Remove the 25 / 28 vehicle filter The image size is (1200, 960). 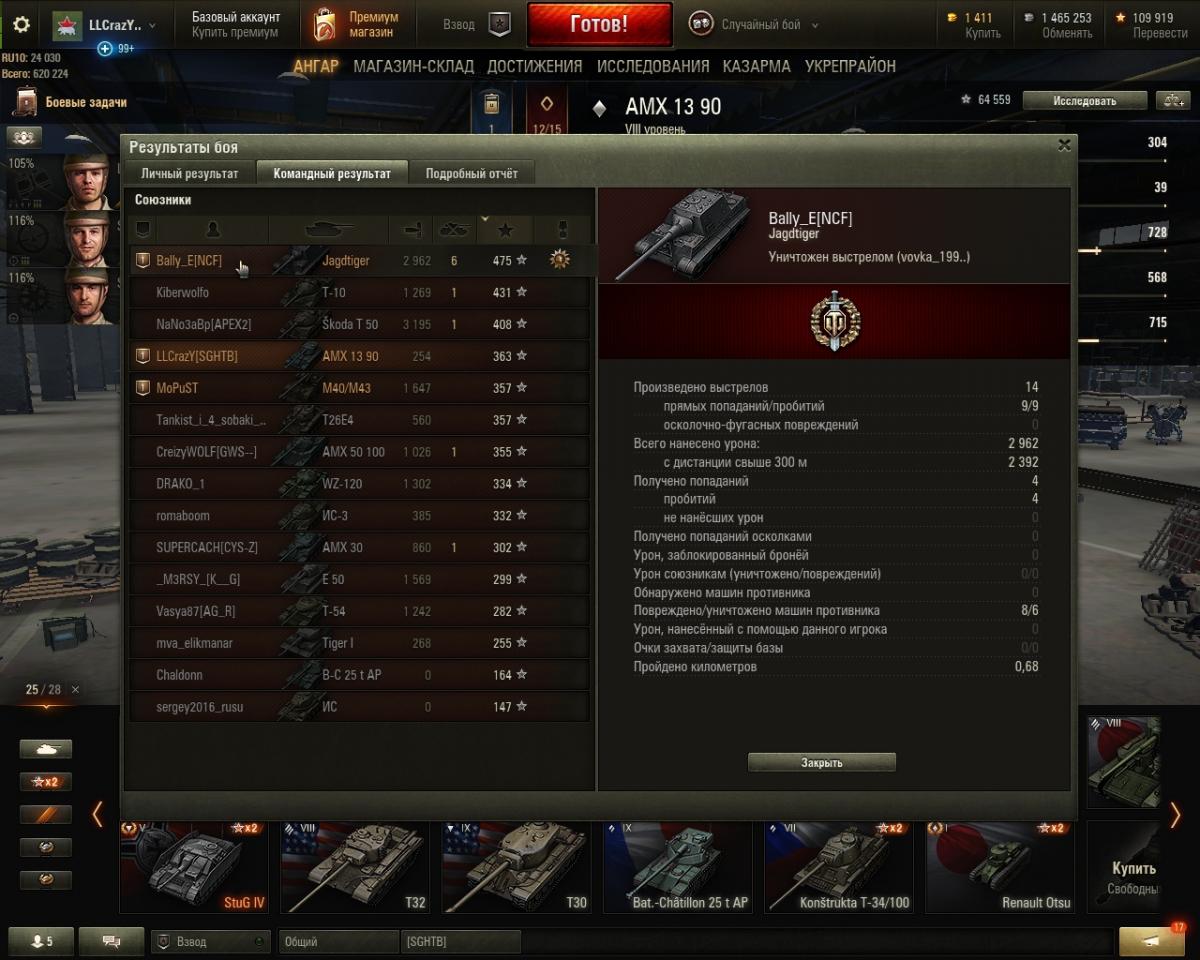75,690
